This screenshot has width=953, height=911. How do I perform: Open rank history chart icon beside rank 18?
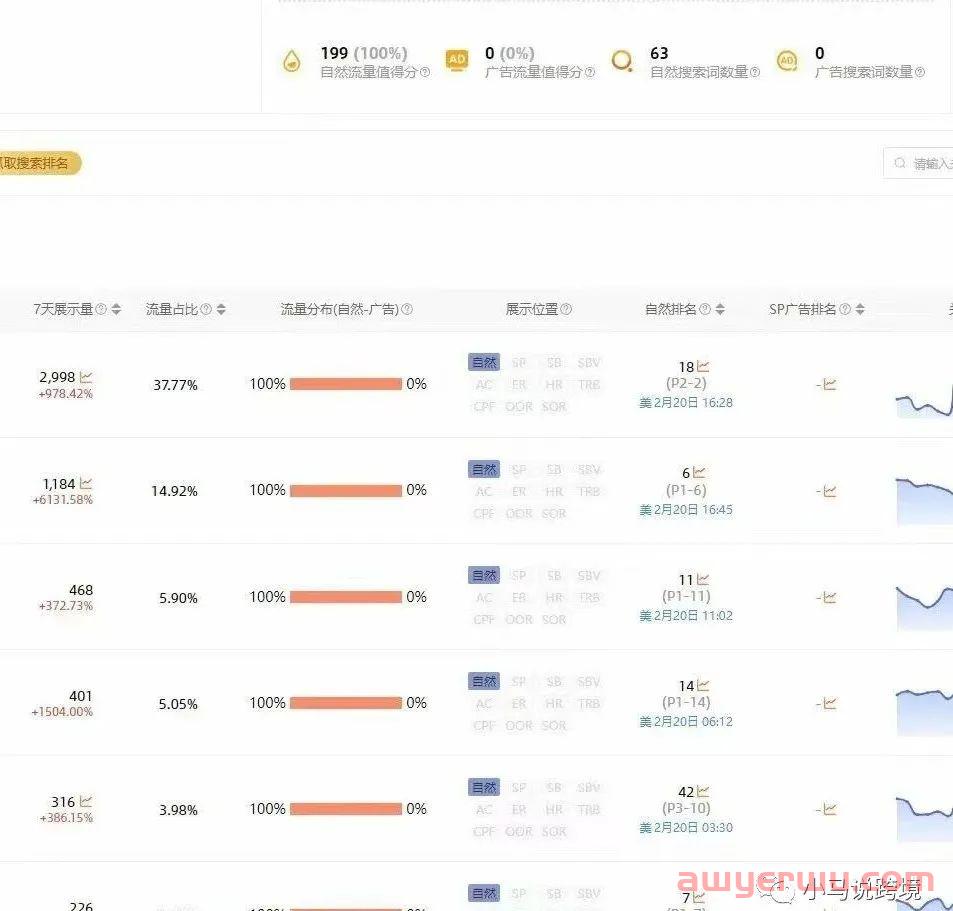(703, 366)
